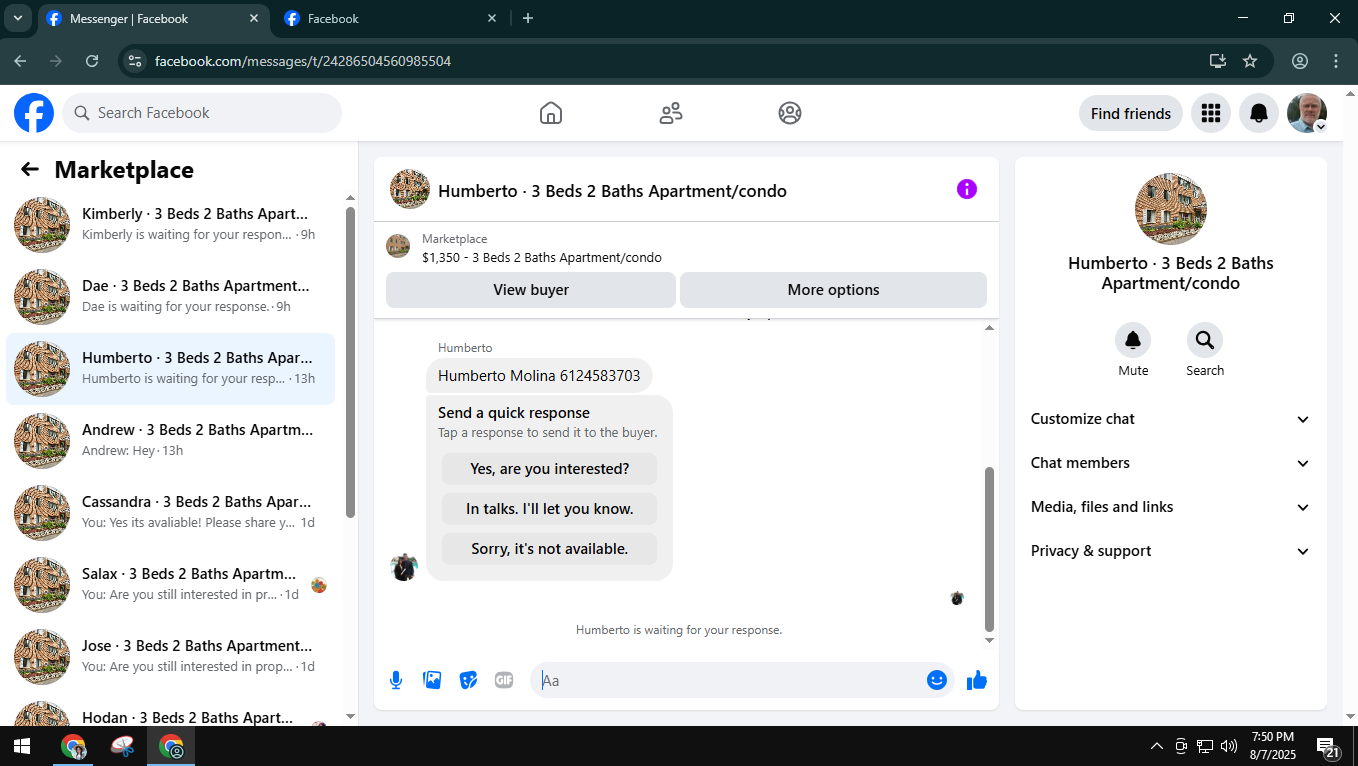Focus the Search Facebook field
The height and width of the screenshot is (766, 1358).
point(202,113)
